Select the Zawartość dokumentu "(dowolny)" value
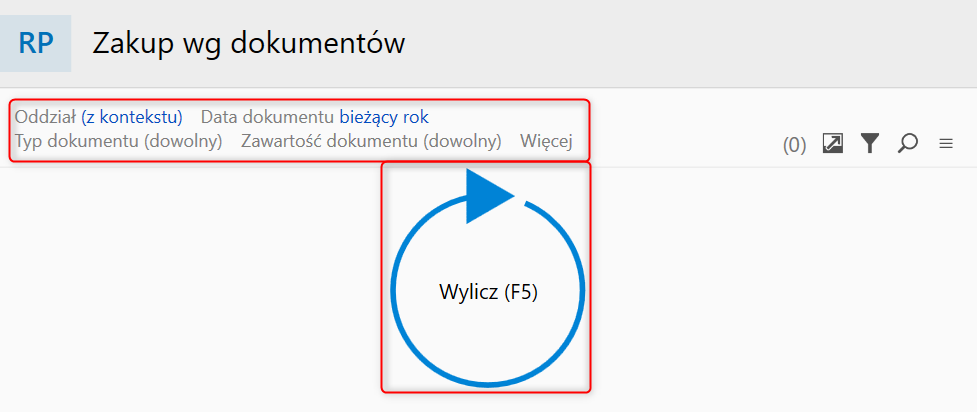The image size is (977, 412). tap(461, 141)
